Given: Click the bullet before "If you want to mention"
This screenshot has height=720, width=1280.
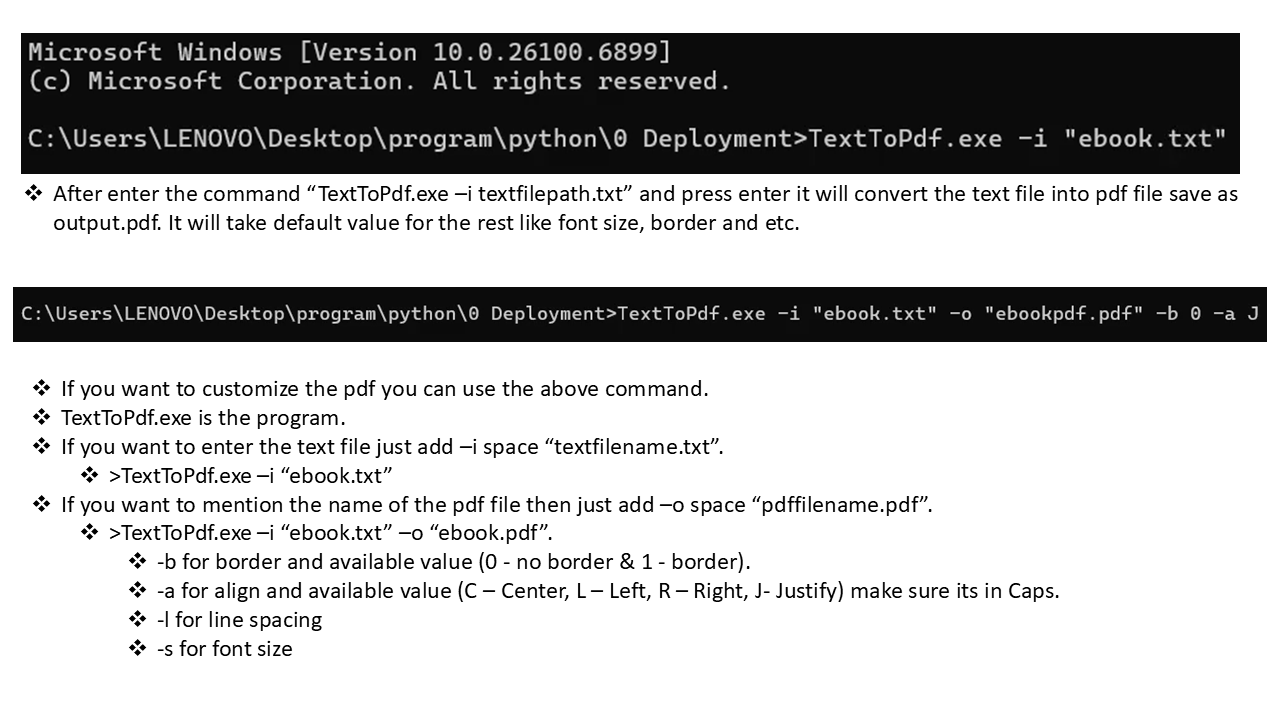Looking at the screenshot, I should tap(42, 504).
